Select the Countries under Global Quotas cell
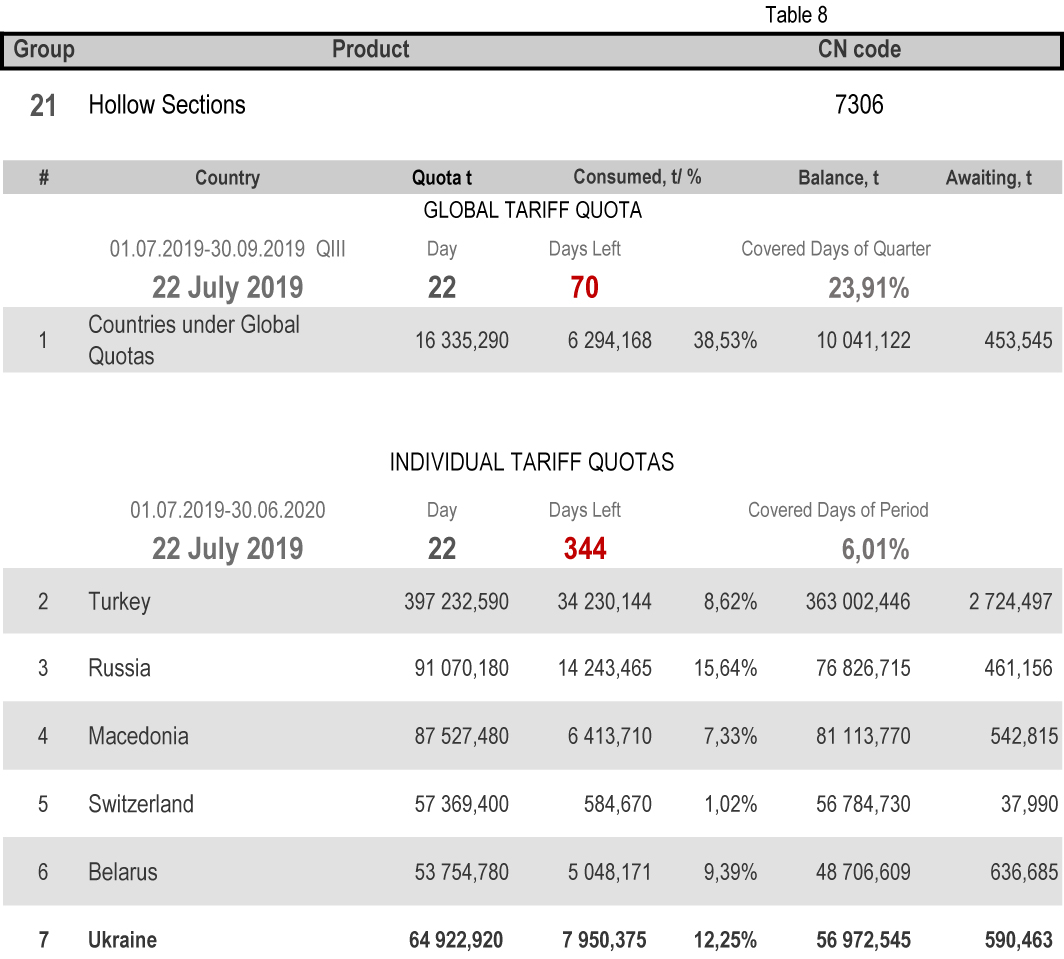 194,340
